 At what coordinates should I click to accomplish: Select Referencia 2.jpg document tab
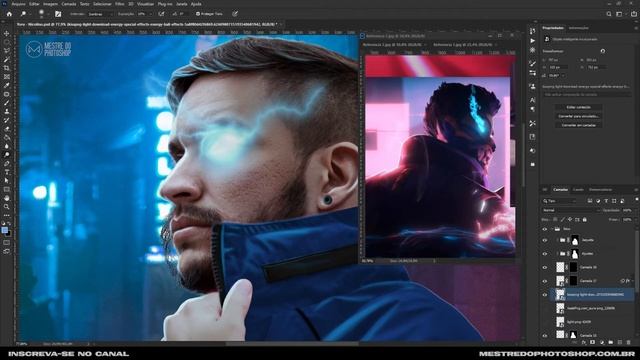tap(393, 44)
